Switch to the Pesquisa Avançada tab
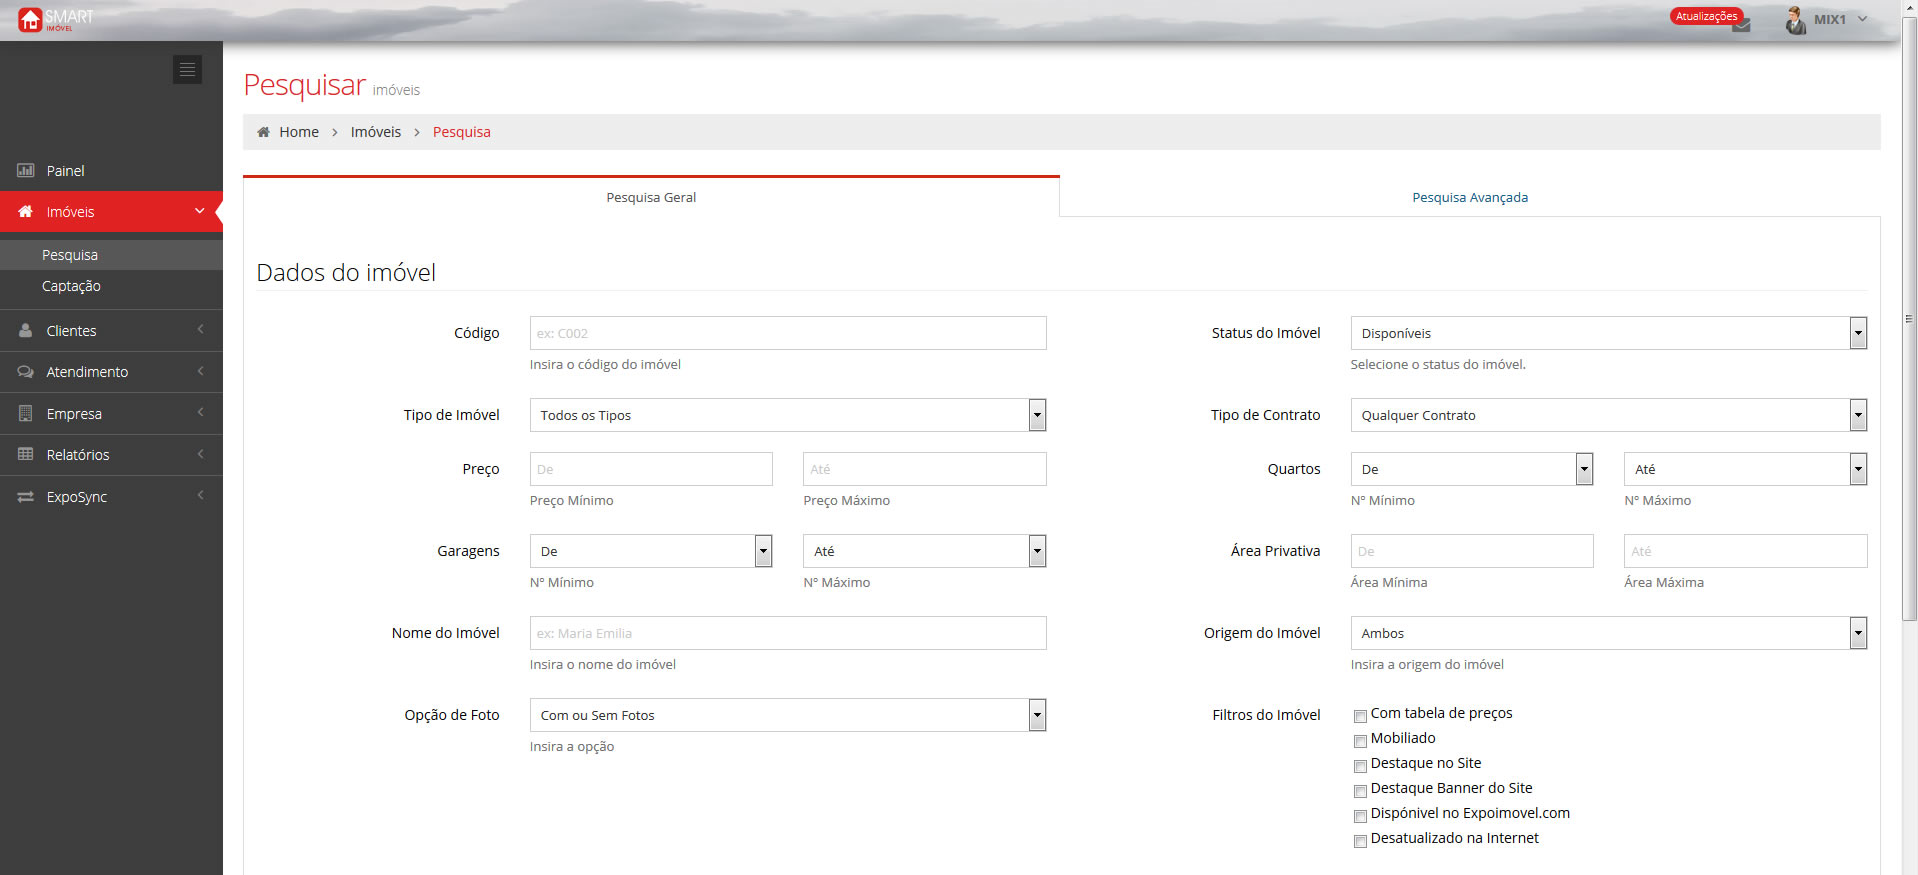 (x=1469, y=197)
